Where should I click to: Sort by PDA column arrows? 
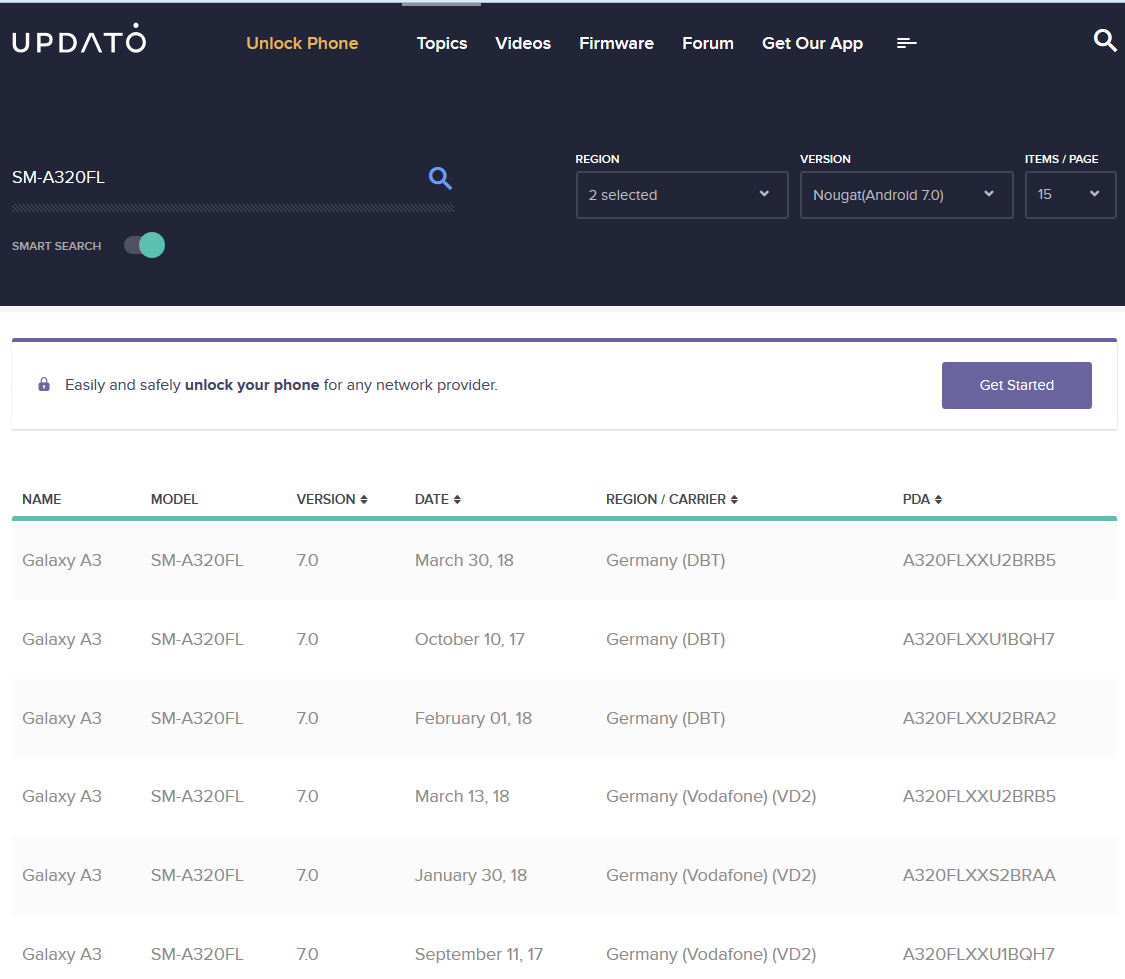pyautogui.click(x=938, y=499)
